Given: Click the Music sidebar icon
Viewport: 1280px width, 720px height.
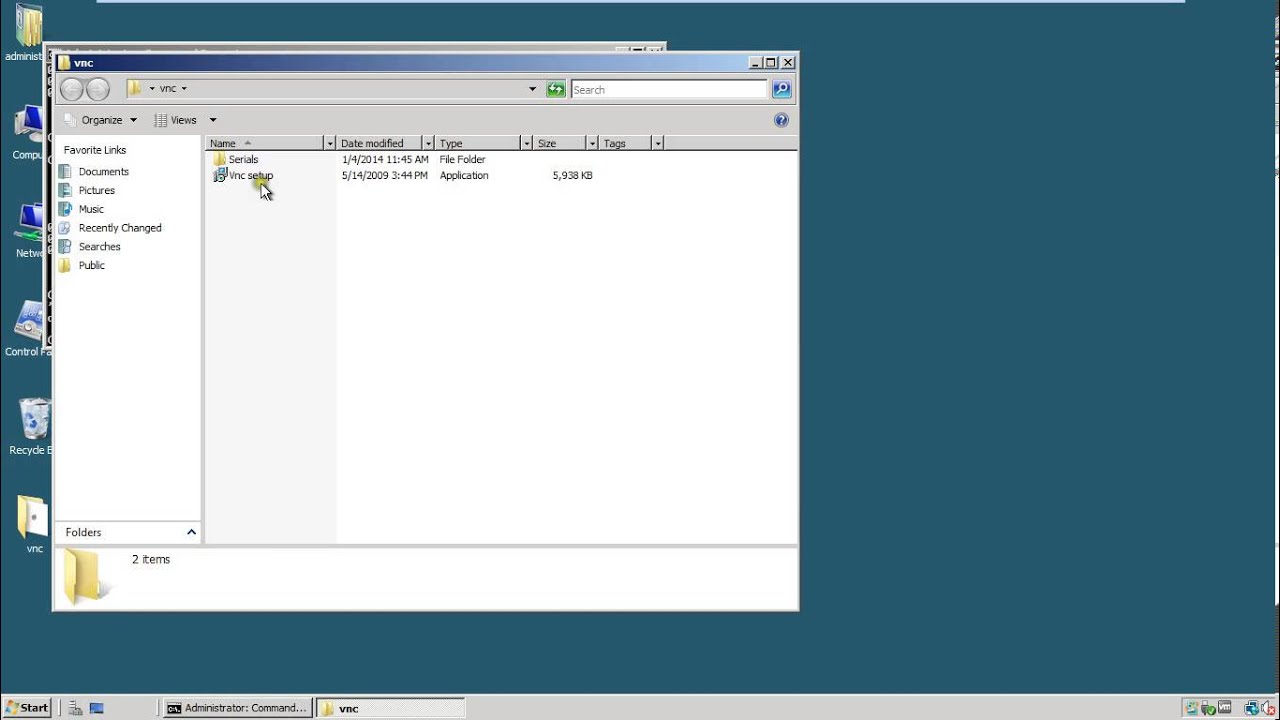Looking at the screenshot, I should coord(65,209).
